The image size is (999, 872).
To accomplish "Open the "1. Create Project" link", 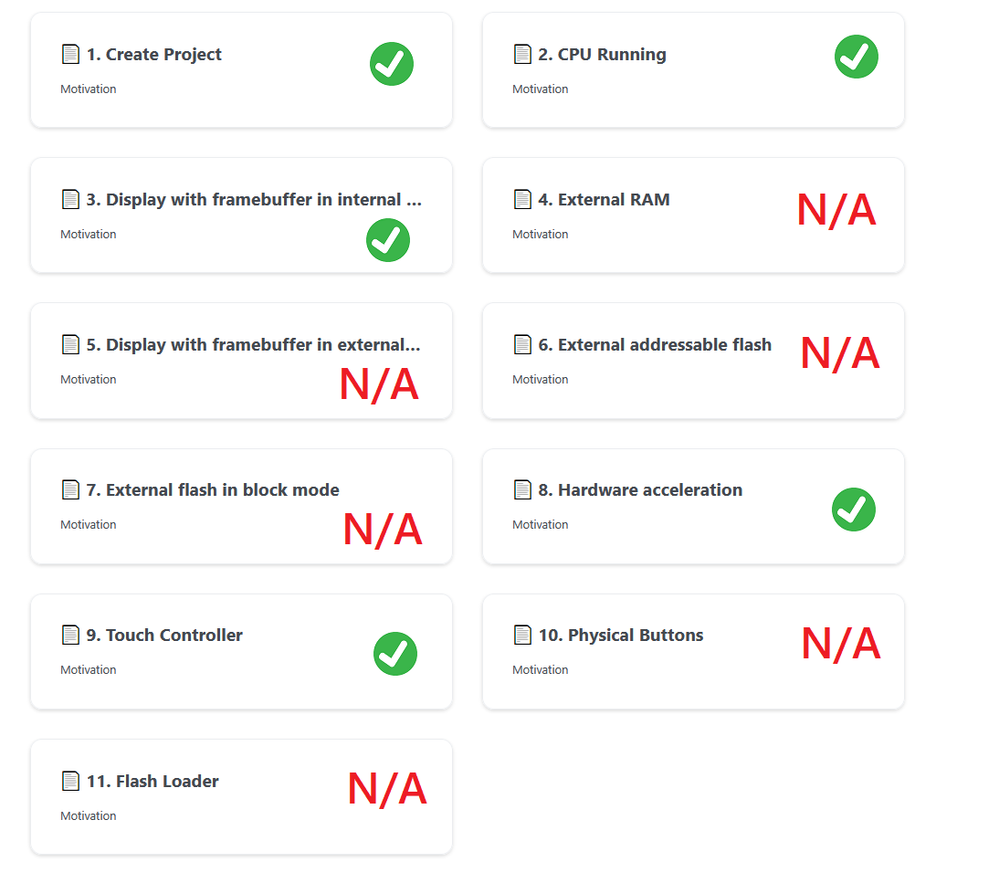I will tap(163, 54).
